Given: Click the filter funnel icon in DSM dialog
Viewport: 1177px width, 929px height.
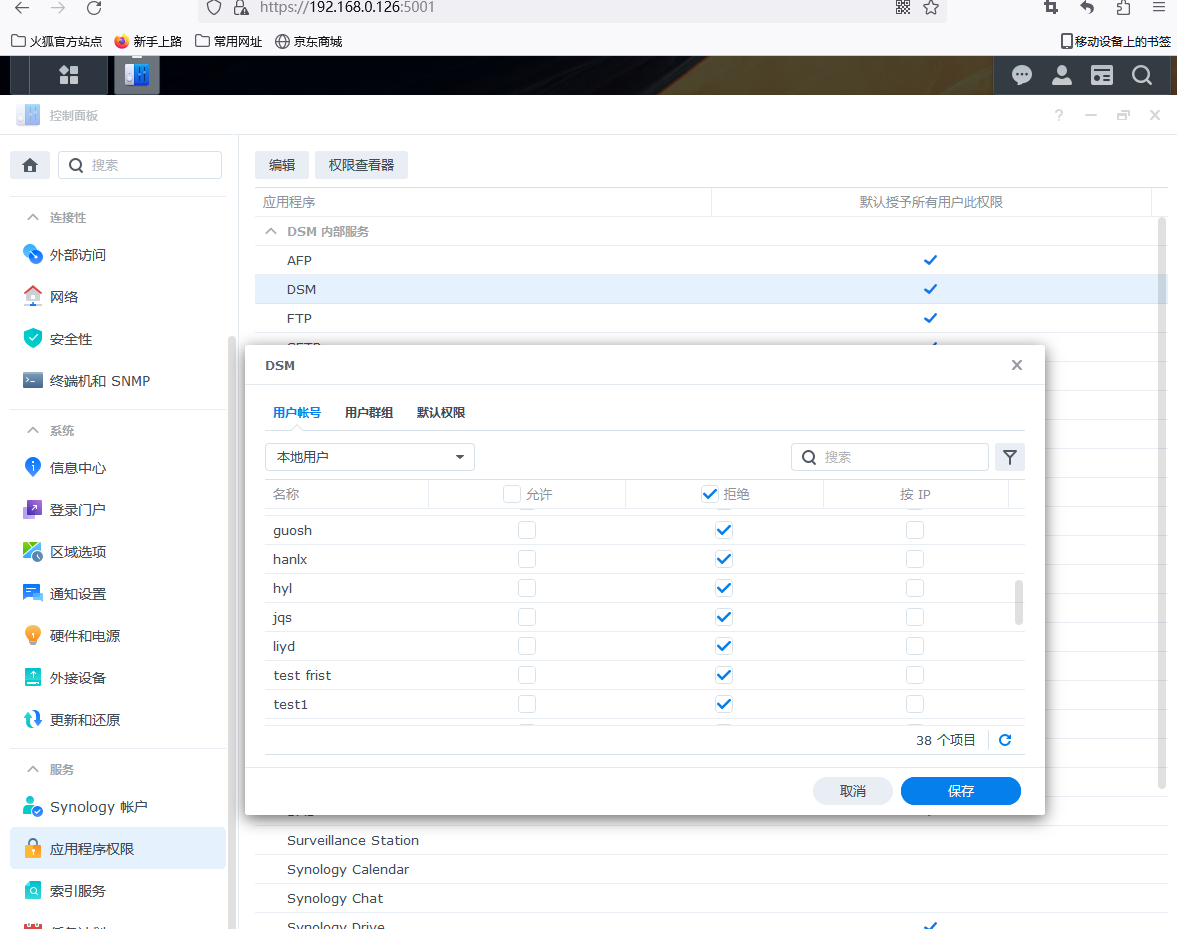Looking at the screenshot, I should [x=1010, y=457].
